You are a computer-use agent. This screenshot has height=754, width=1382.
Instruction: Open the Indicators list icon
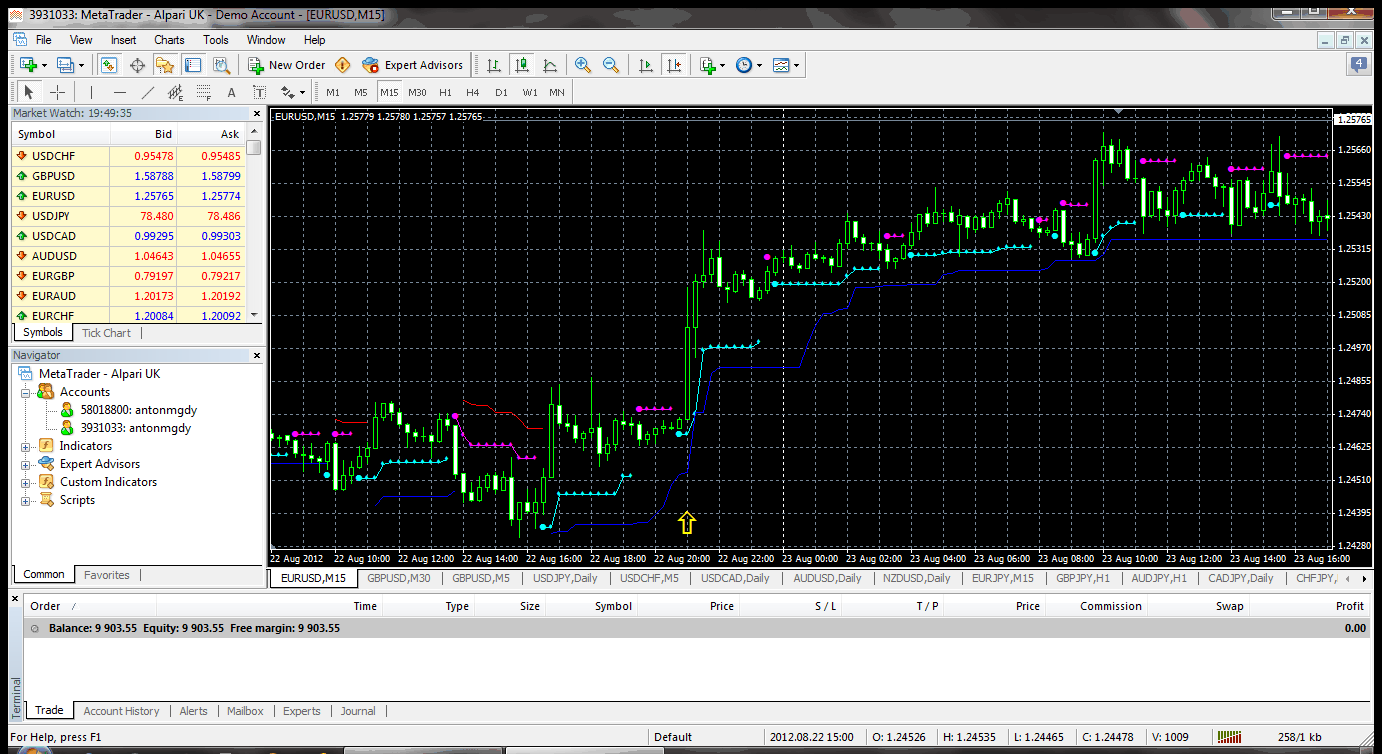(x=707, y=65)
